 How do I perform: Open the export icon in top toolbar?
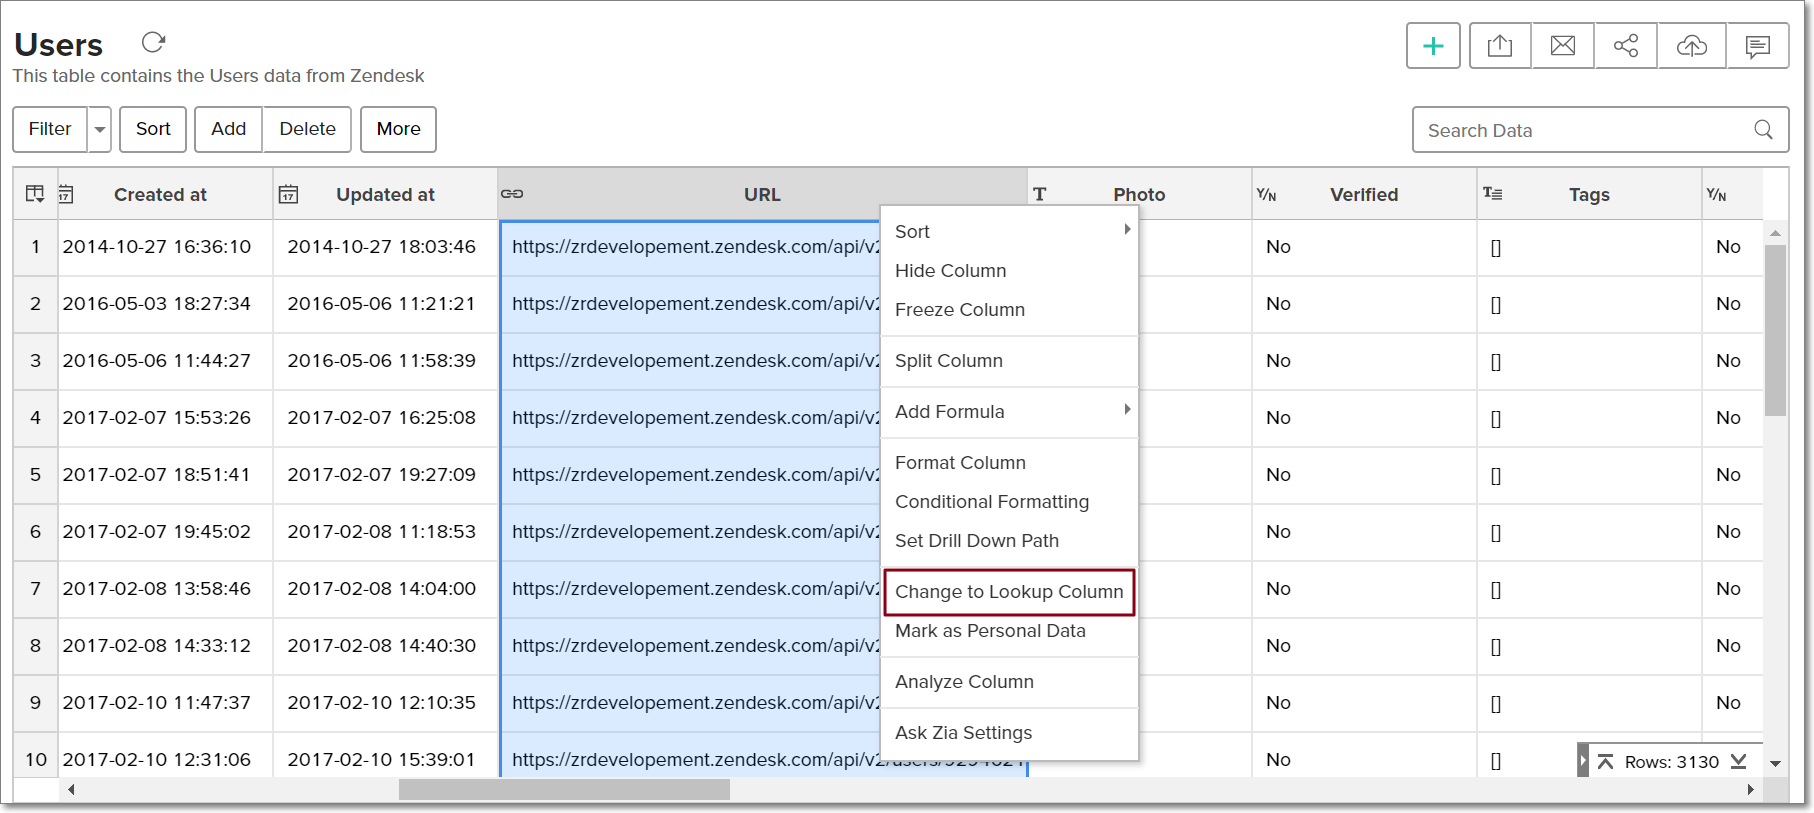pyautogui.click(x=1500, y=46)
